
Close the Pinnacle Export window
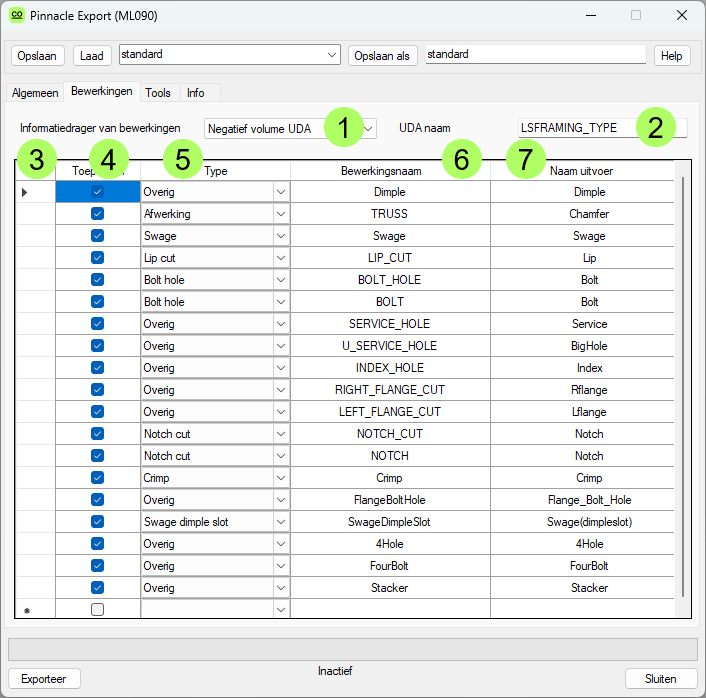682,15
